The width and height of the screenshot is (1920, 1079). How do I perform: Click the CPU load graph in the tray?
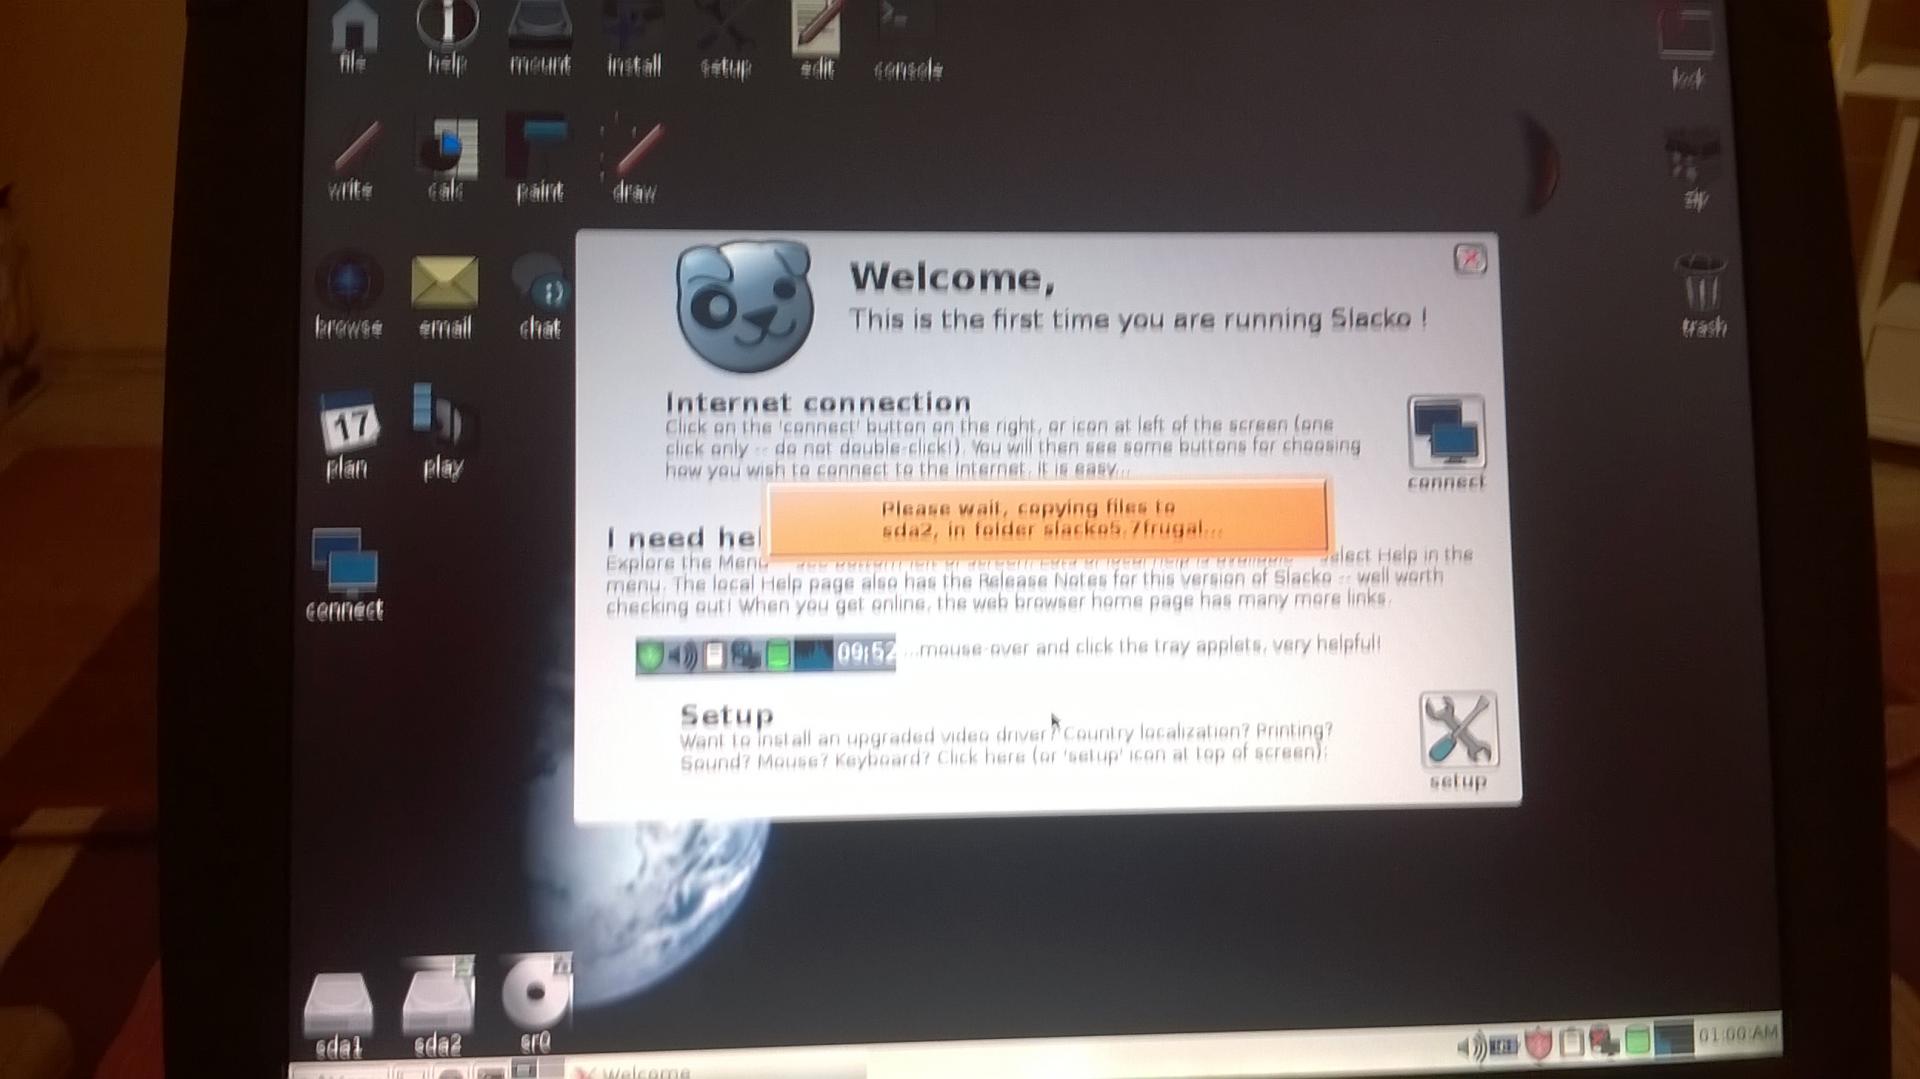(1673, 1037)
